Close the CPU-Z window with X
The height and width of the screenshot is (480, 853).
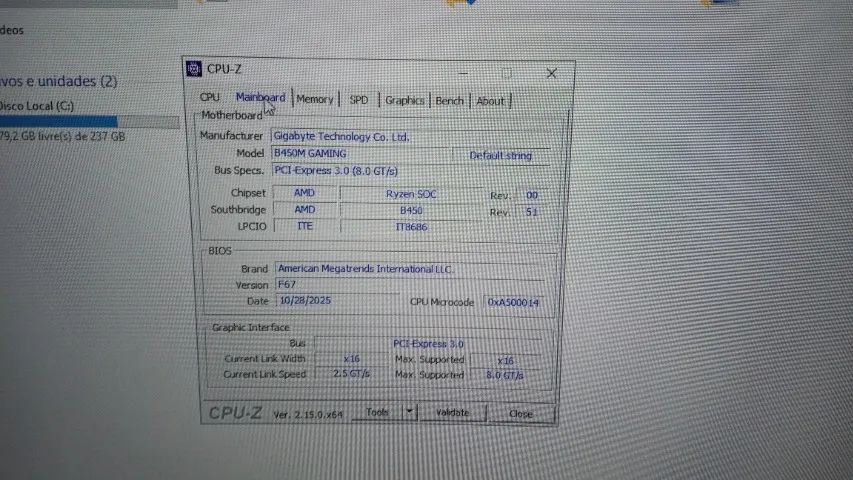pos(551,73)
